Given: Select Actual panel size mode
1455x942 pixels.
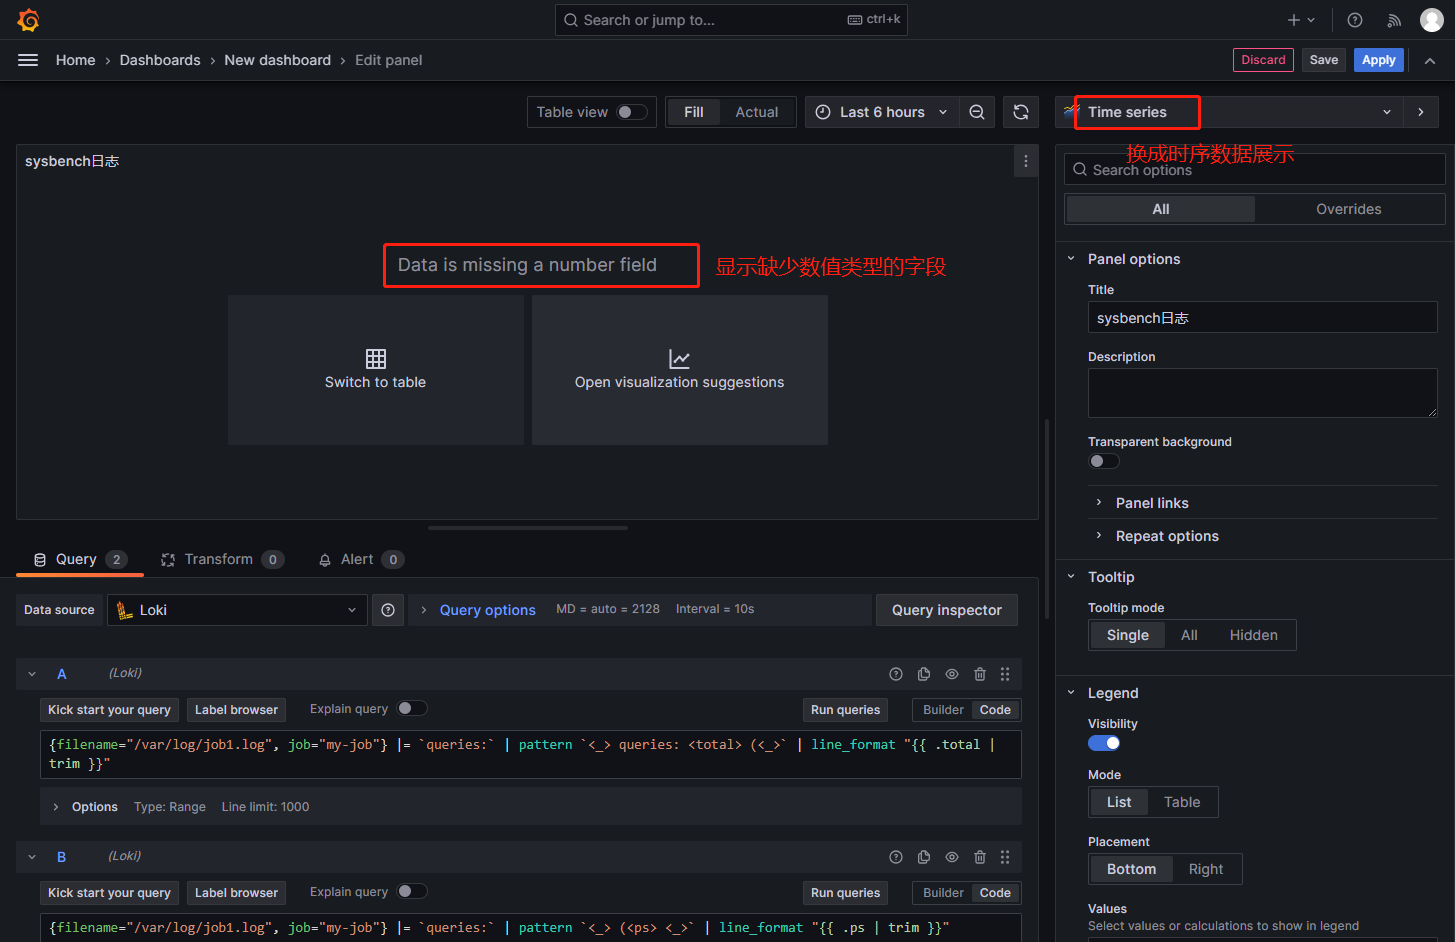Looking at the screenshot, I should tap(757, 112).
